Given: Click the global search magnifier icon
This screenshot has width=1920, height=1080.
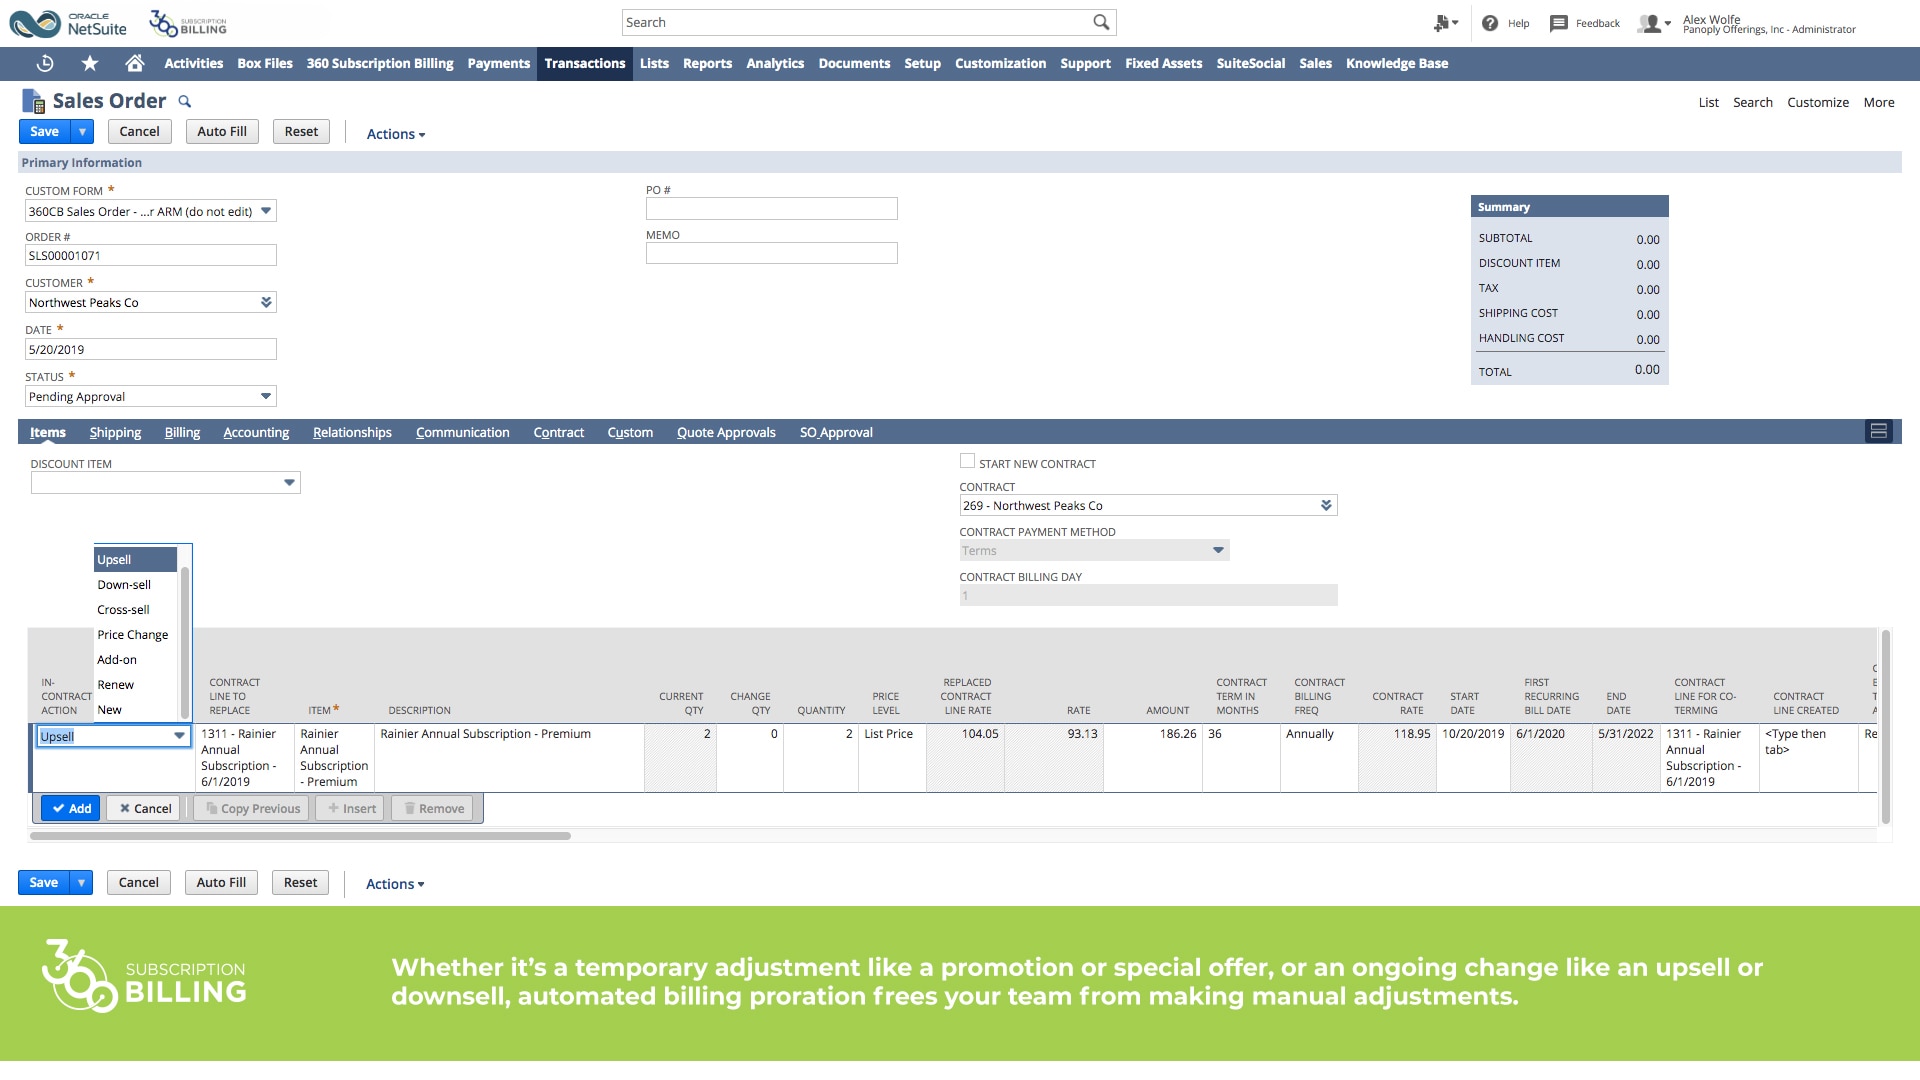Looking at the screenshot, I should pyautogui.click(x=1101, y=22).
